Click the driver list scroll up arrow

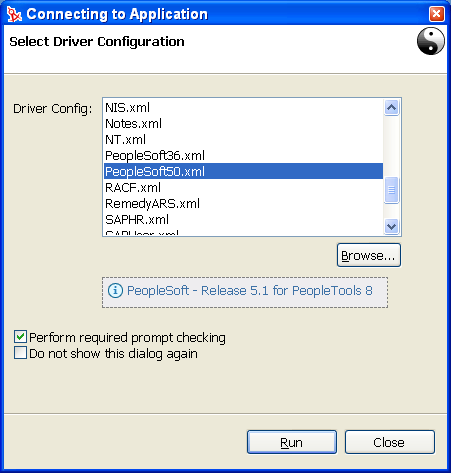(392, 108)
